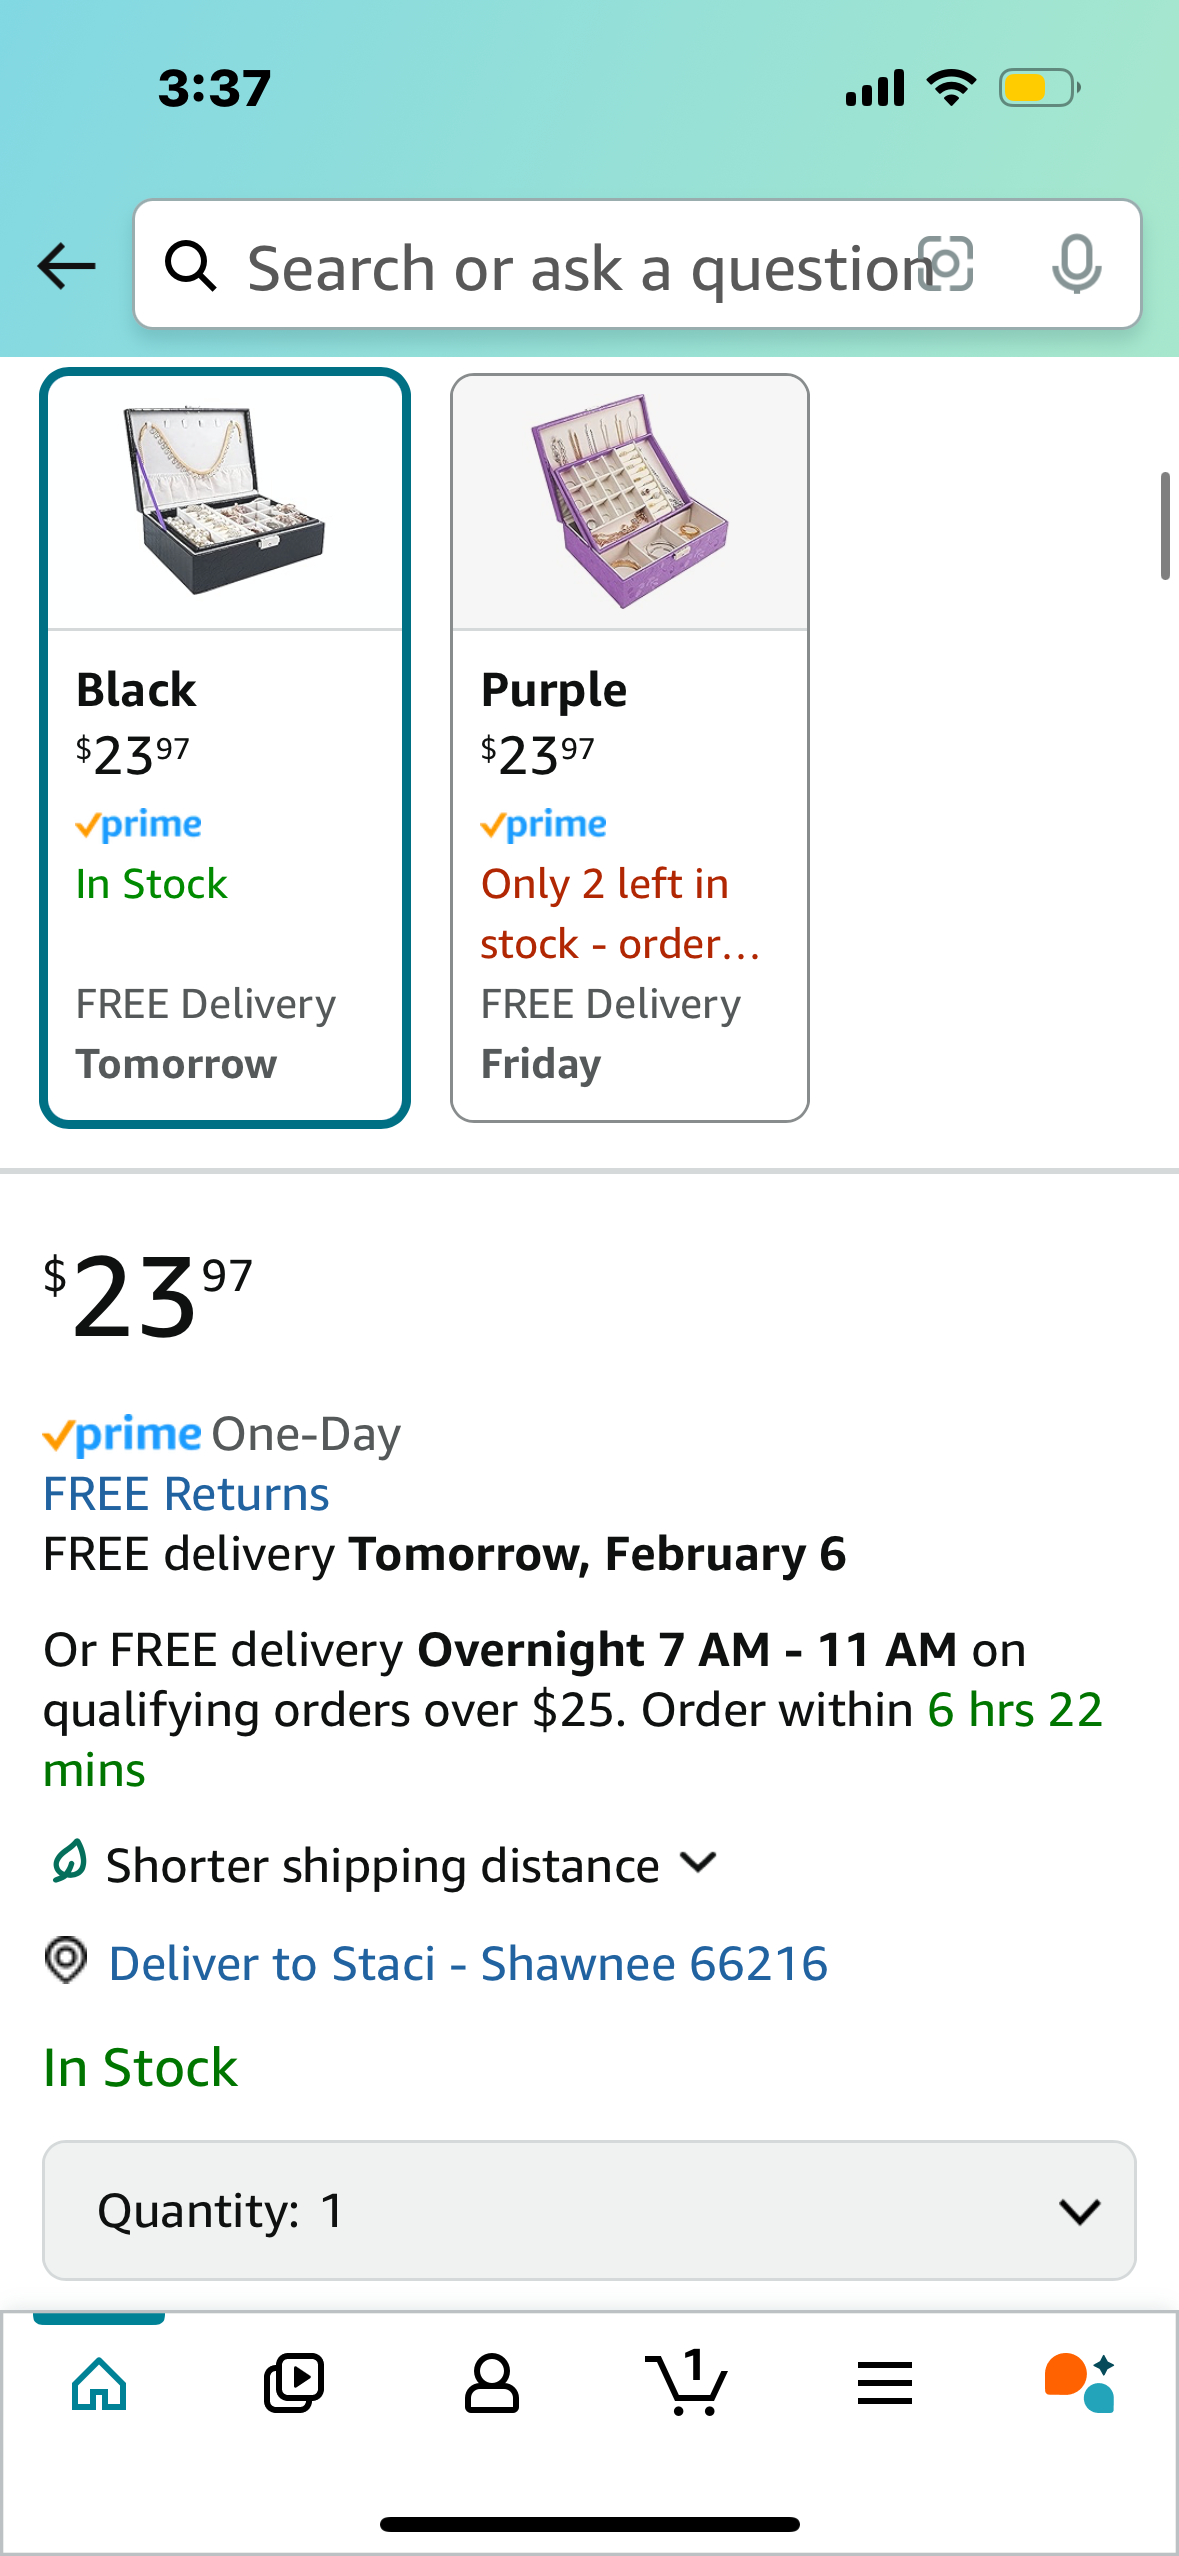Open the FREE Returns link
The image size is (1179, 2556).
coord(186,1494)
